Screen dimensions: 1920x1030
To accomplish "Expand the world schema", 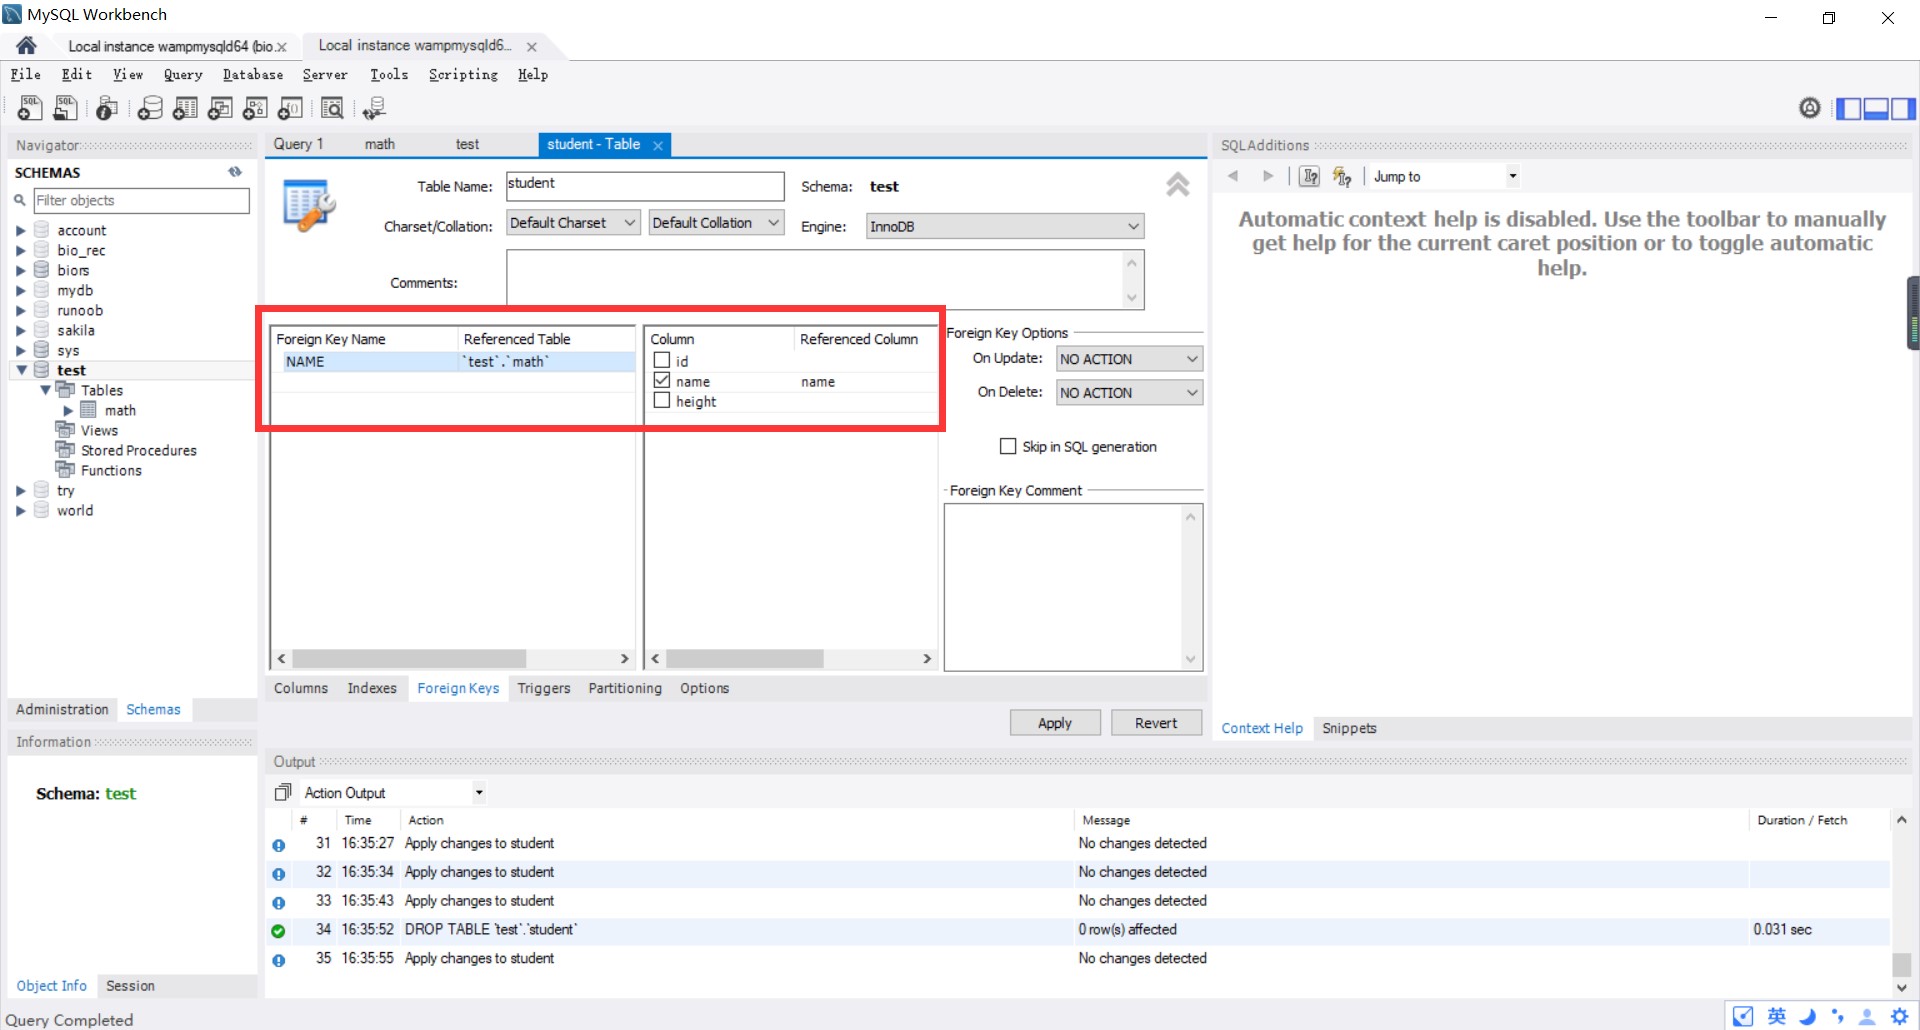I will (x=20, y=510).
